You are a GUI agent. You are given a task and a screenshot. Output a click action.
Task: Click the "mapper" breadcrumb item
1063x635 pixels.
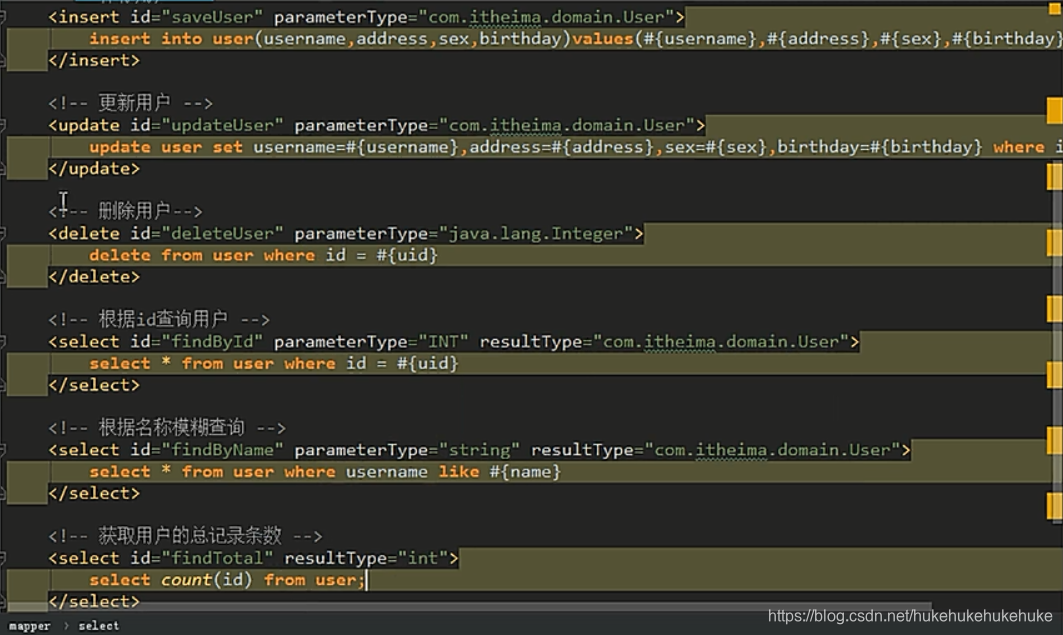30,626
